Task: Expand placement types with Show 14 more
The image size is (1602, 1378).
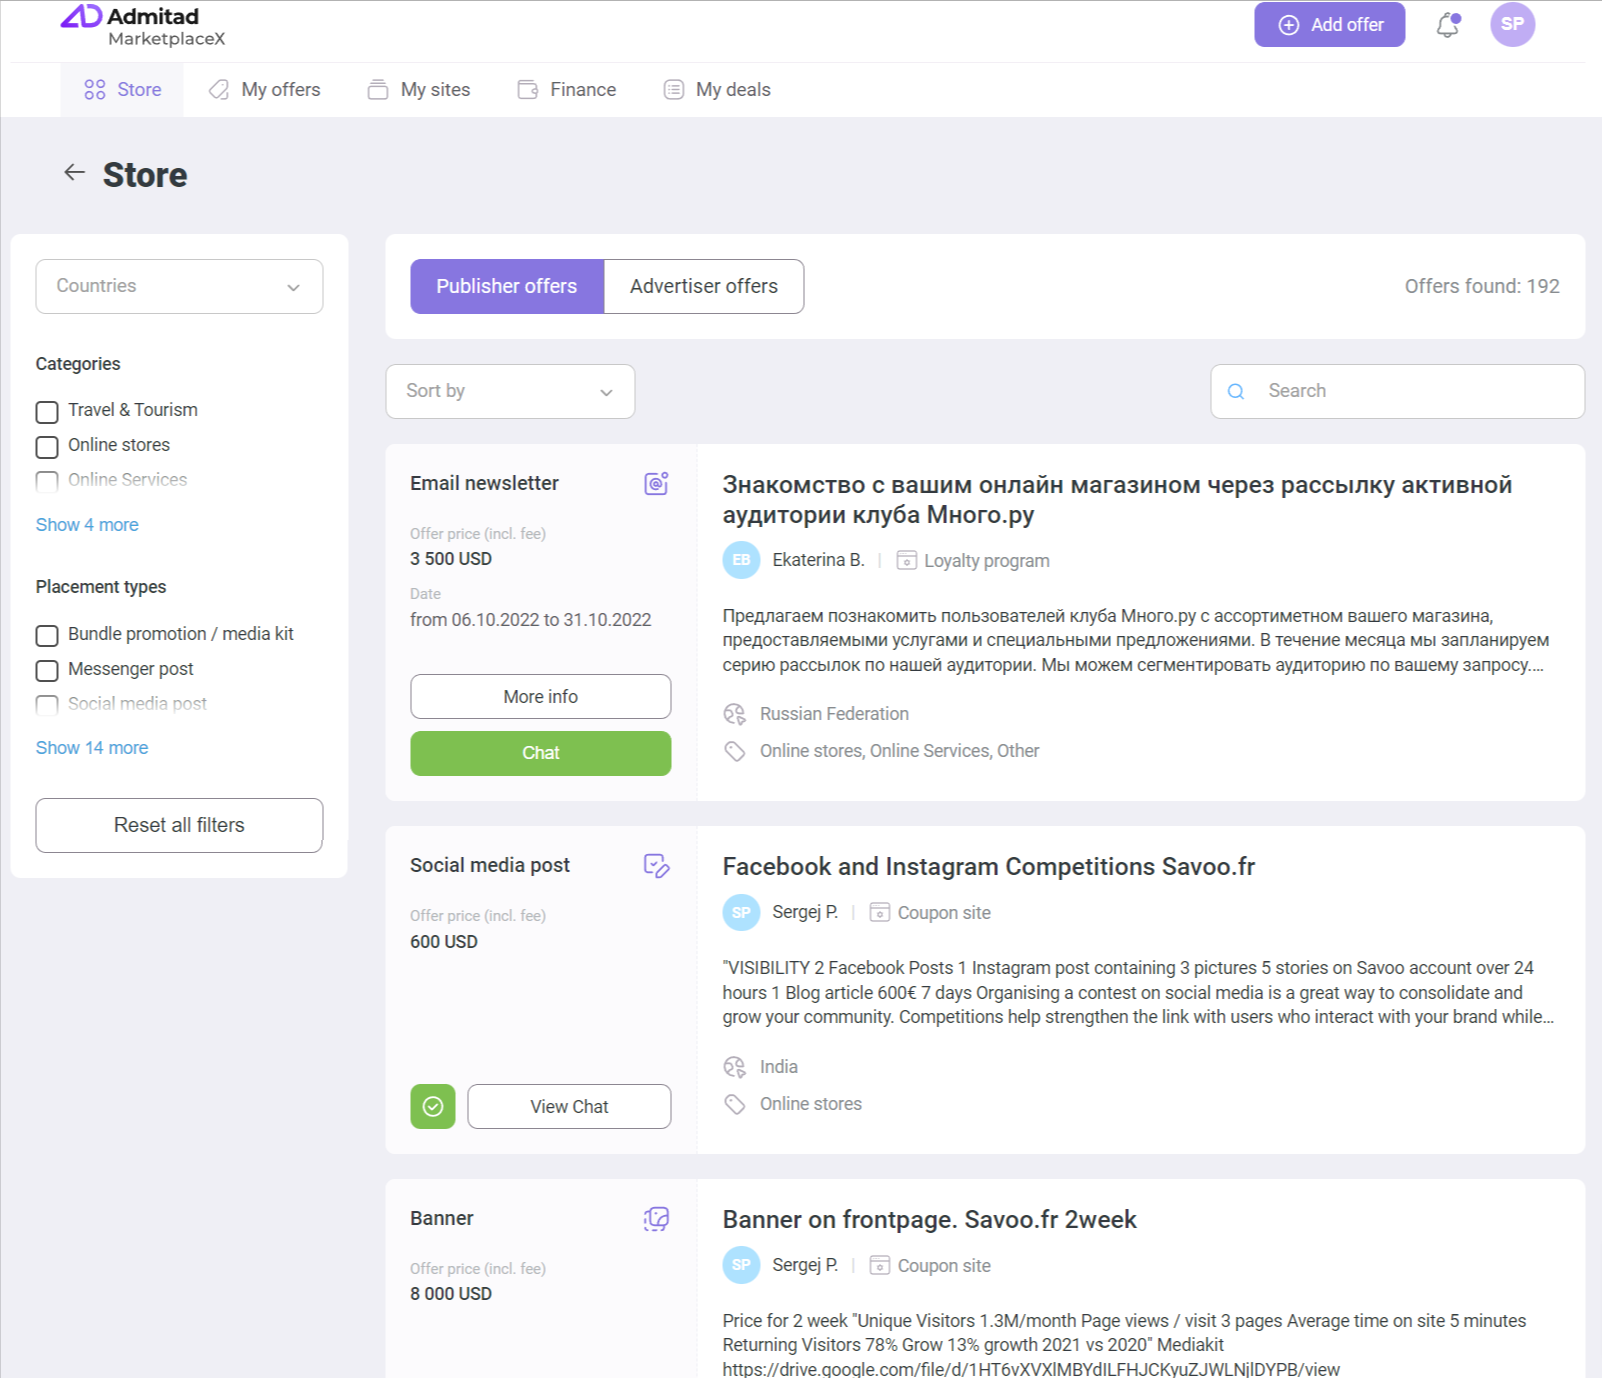Action: pos(92,748)
